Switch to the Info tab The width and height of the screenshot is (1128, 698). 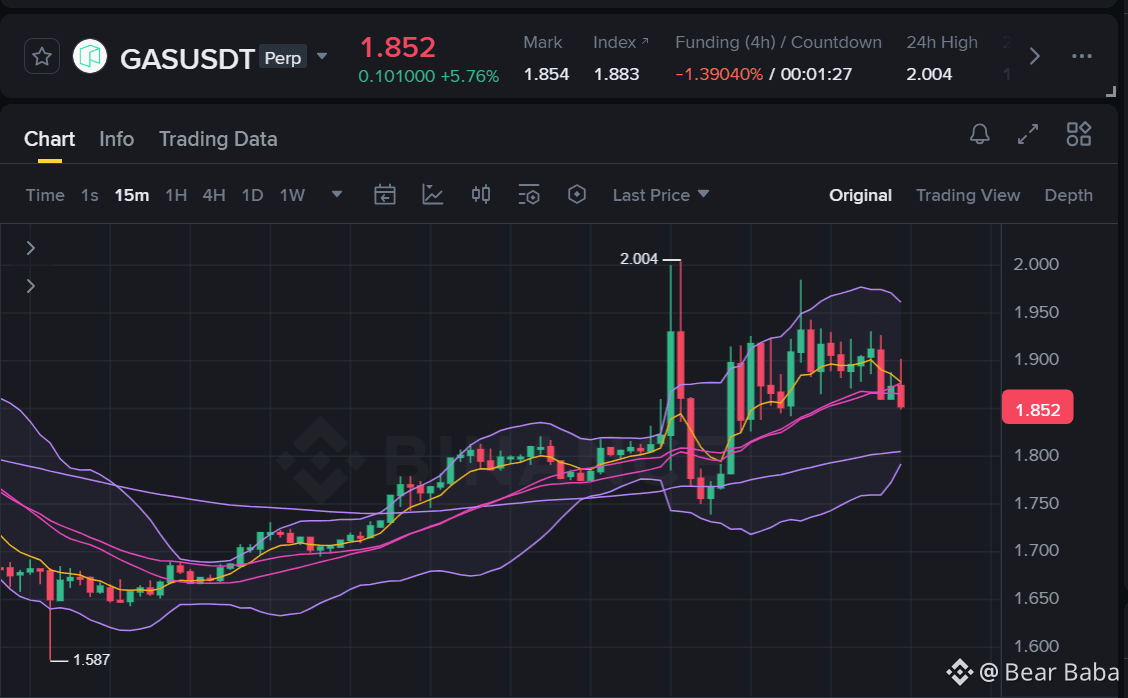tap(117, 139)
